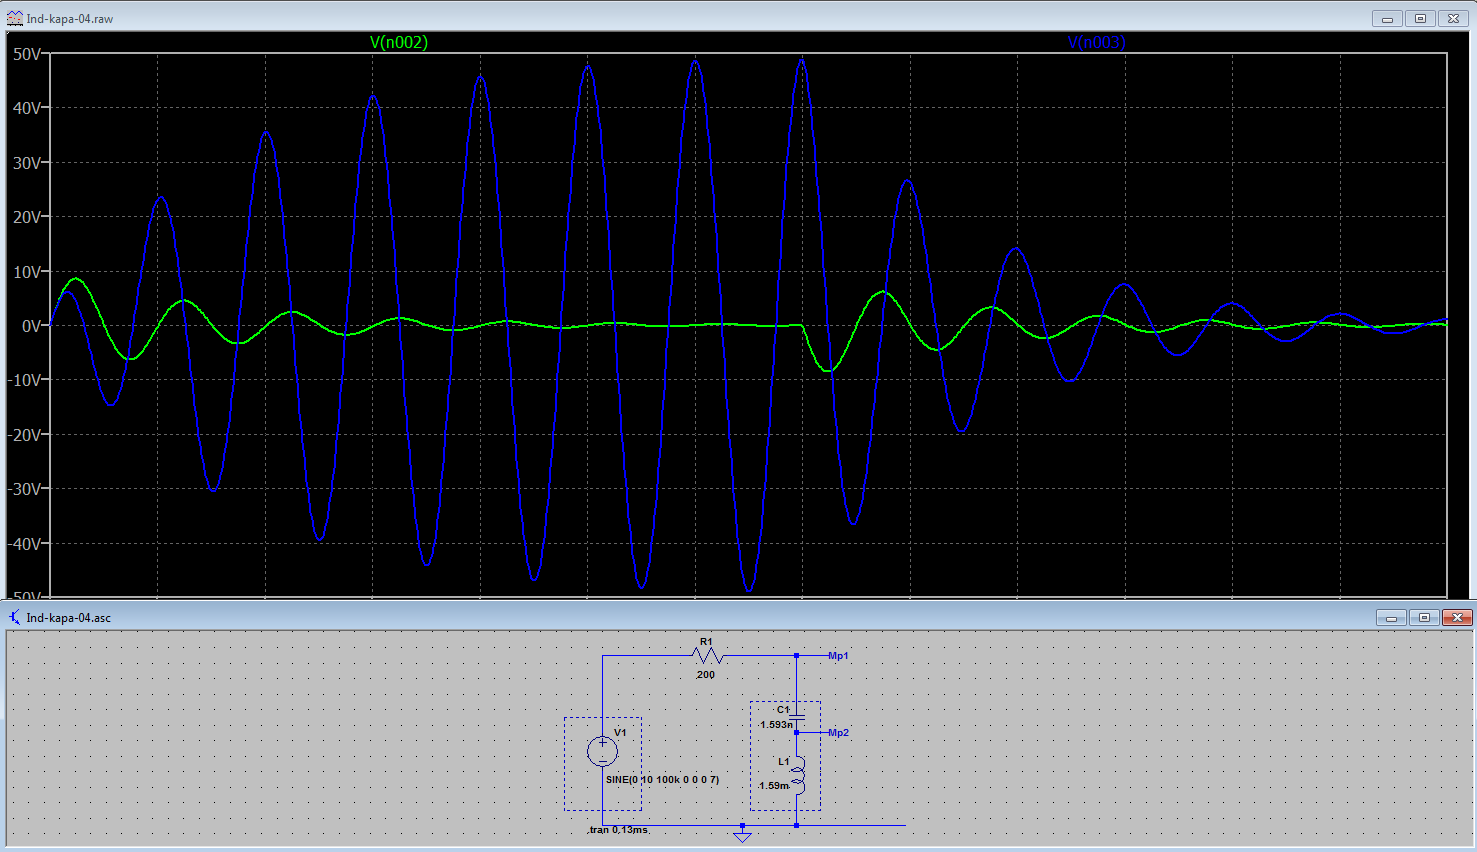
Task: Click the LTspice icon in Ind-kapa-04.raw title bar
Action: pyautogui.click(x=14, y=18)
